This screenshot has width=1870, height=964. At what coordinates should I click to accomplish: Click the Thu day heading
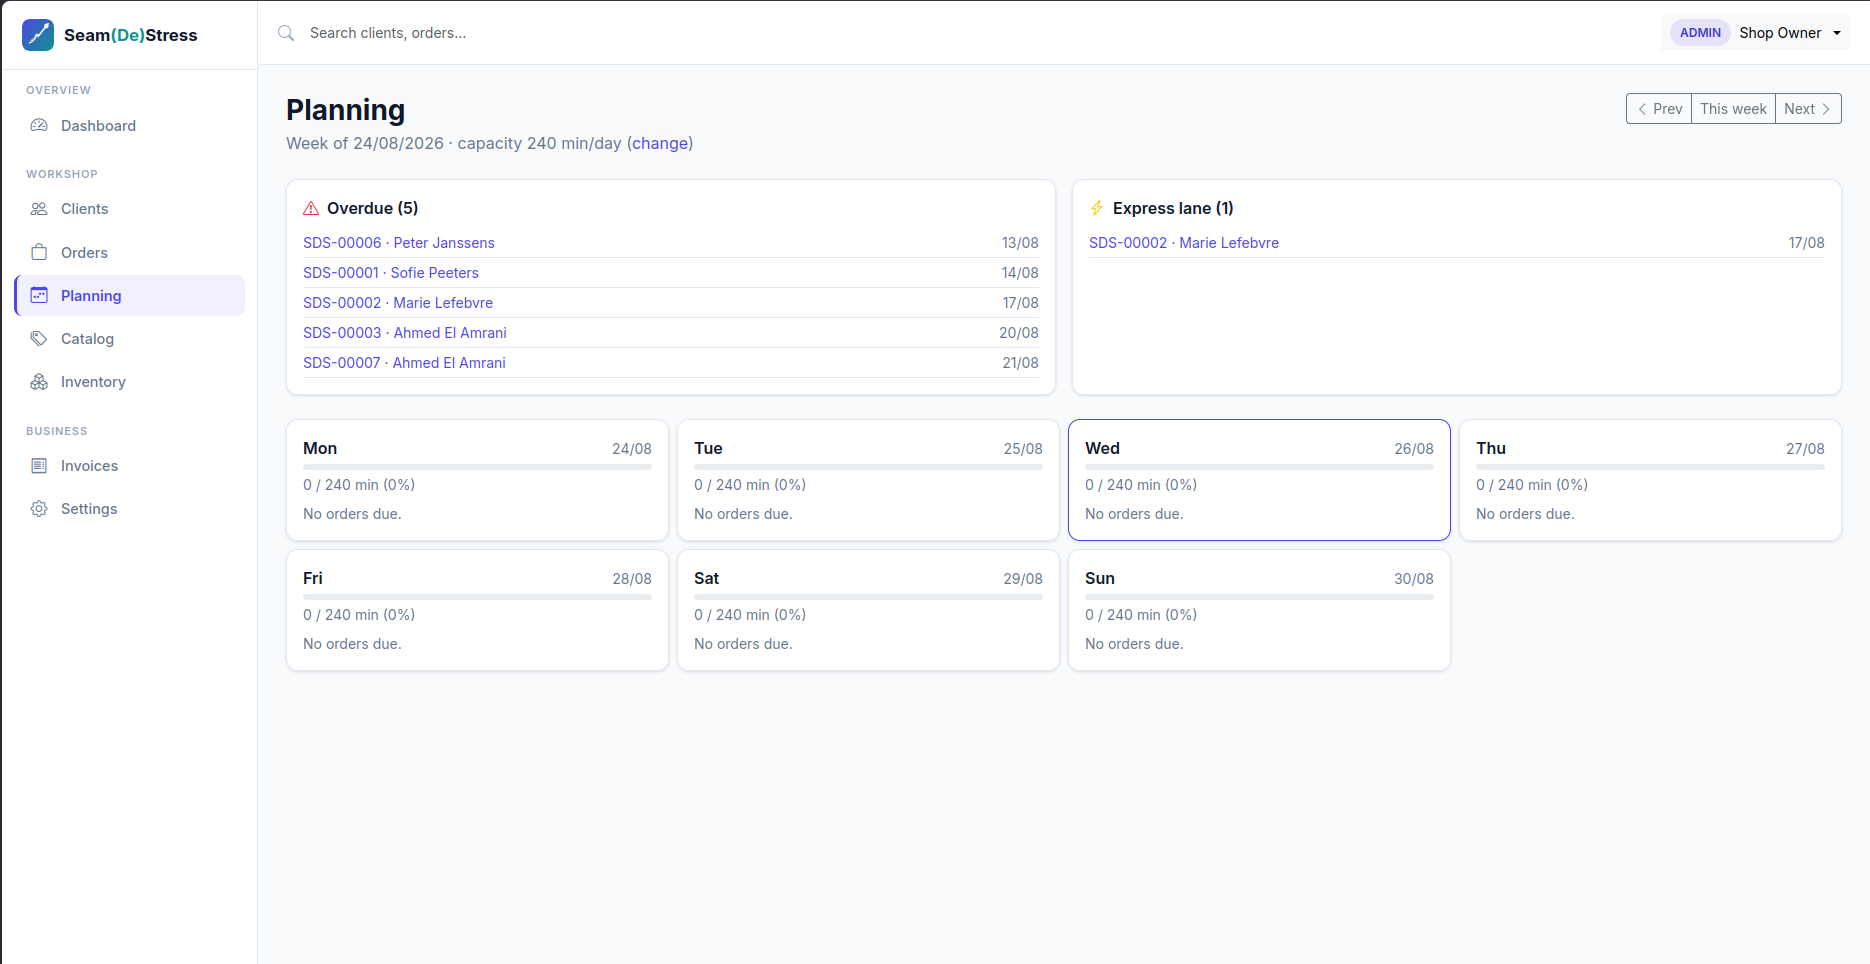(x=1491, y=448)
